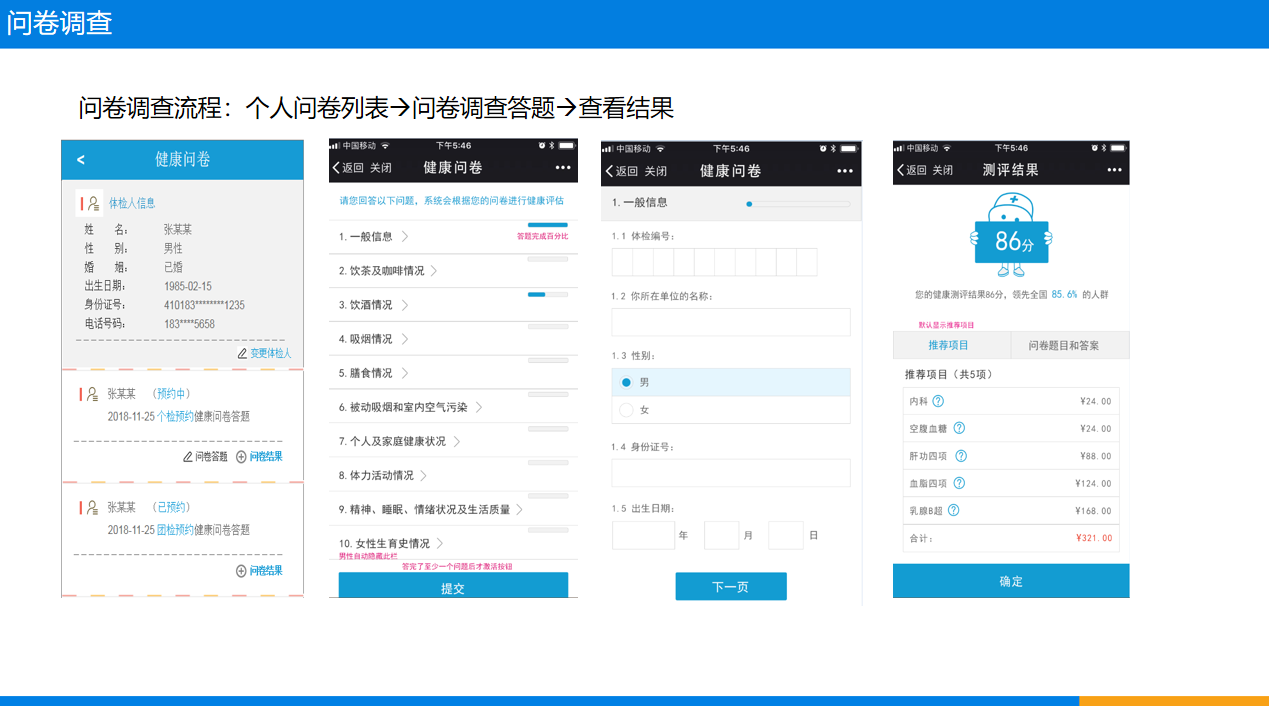The height and width of the screenshot is (706, 1269).
Task: Click the phone number 183****5658
Action: tap(189, 324)
